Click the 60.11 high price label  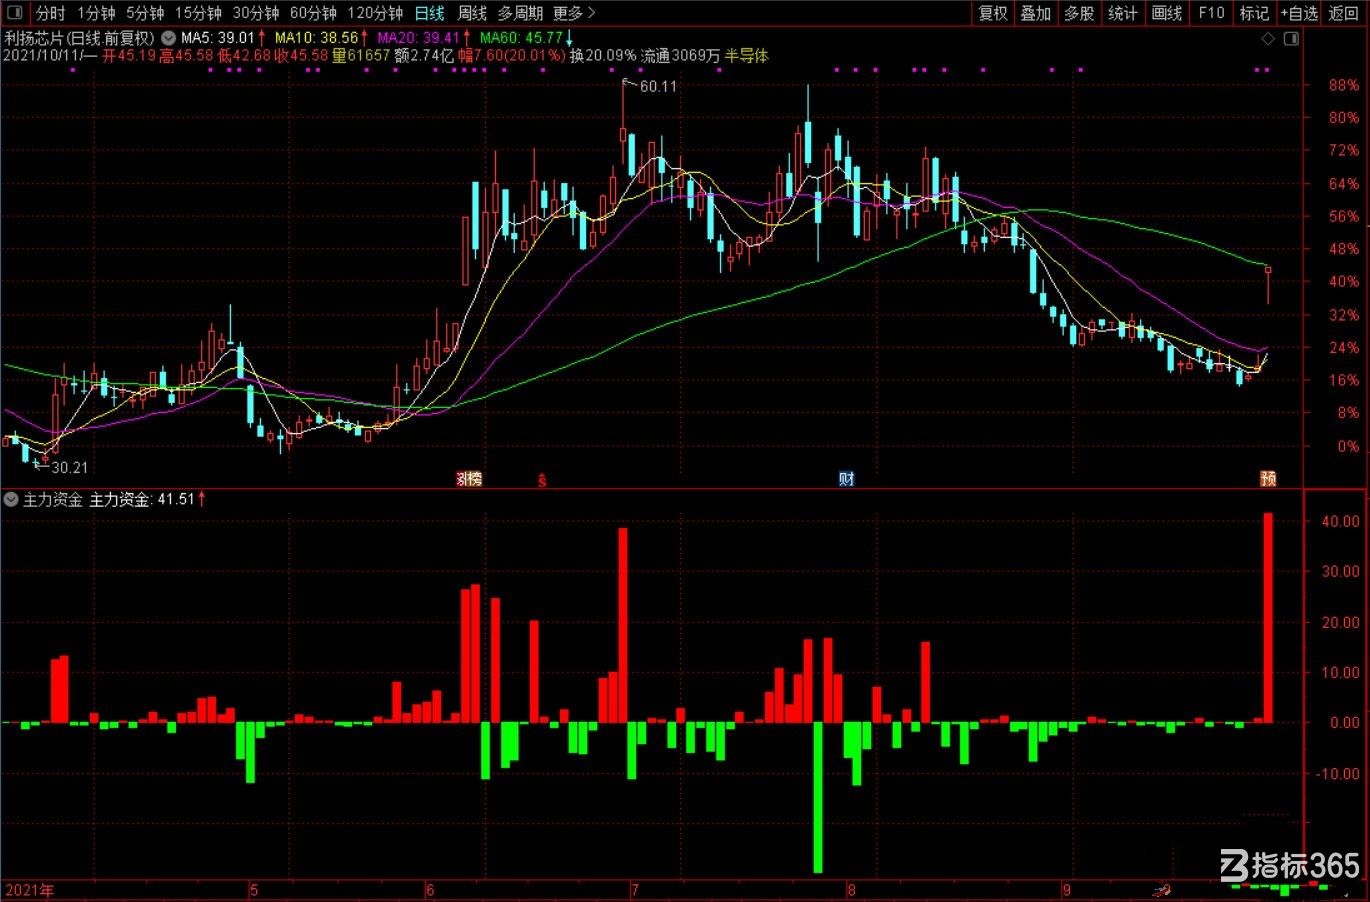pos(658,87)
